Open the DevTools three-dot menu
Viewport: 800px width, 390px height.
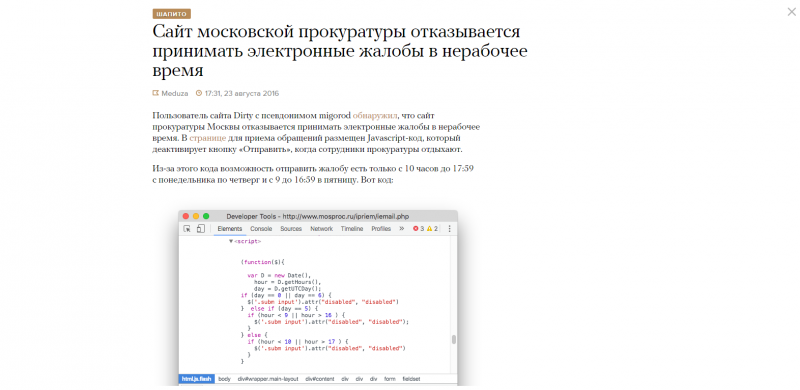tap(449, 229)
